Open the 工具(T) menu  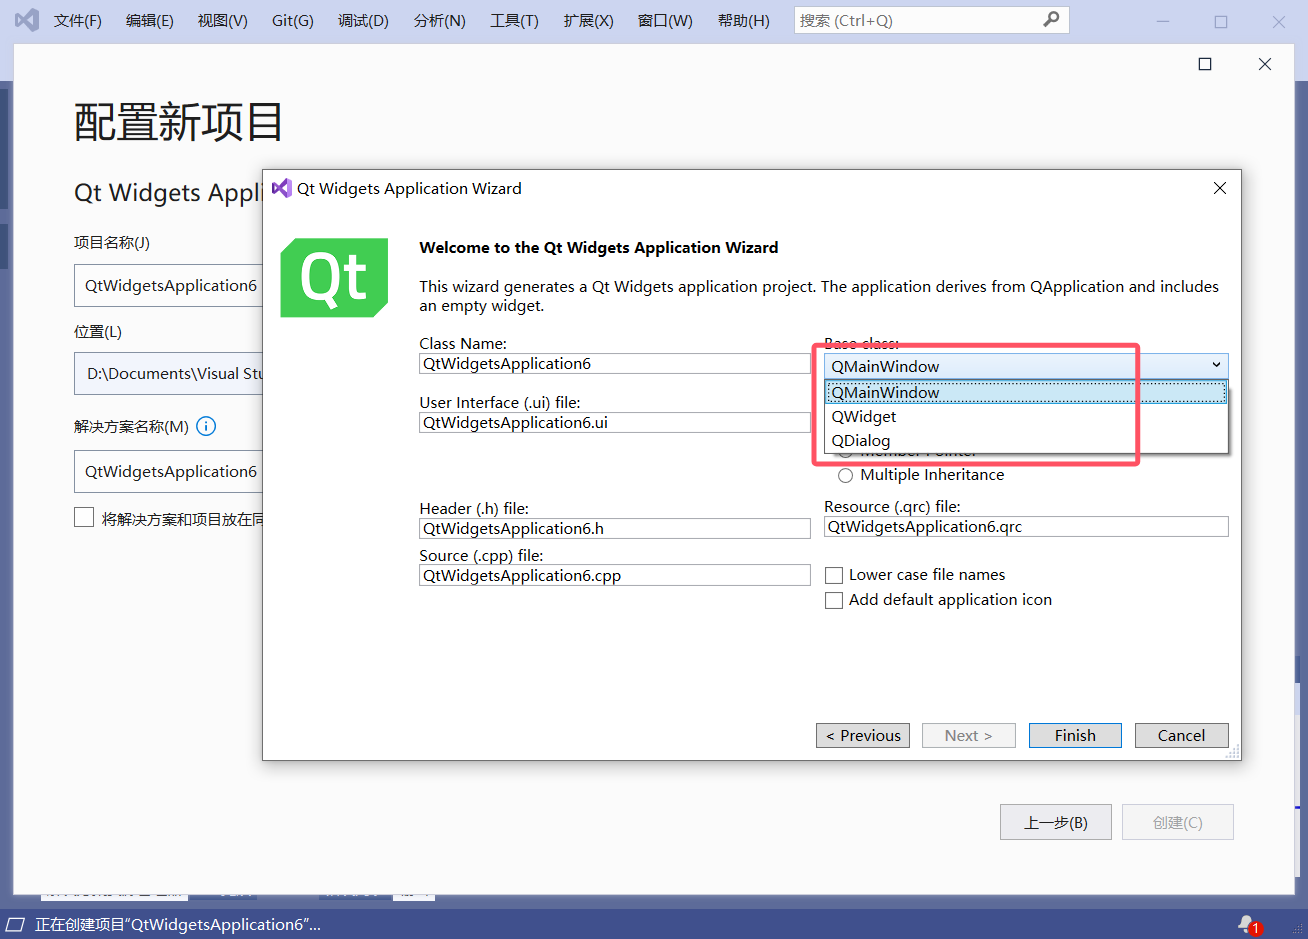click(514, 20)
